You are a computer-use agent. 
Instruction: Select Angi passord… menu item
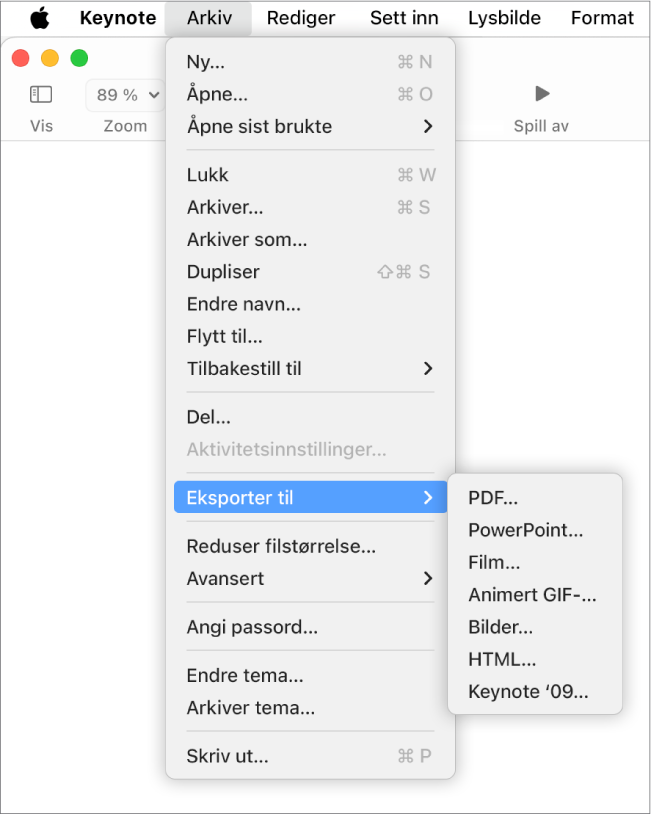[310, 627]
